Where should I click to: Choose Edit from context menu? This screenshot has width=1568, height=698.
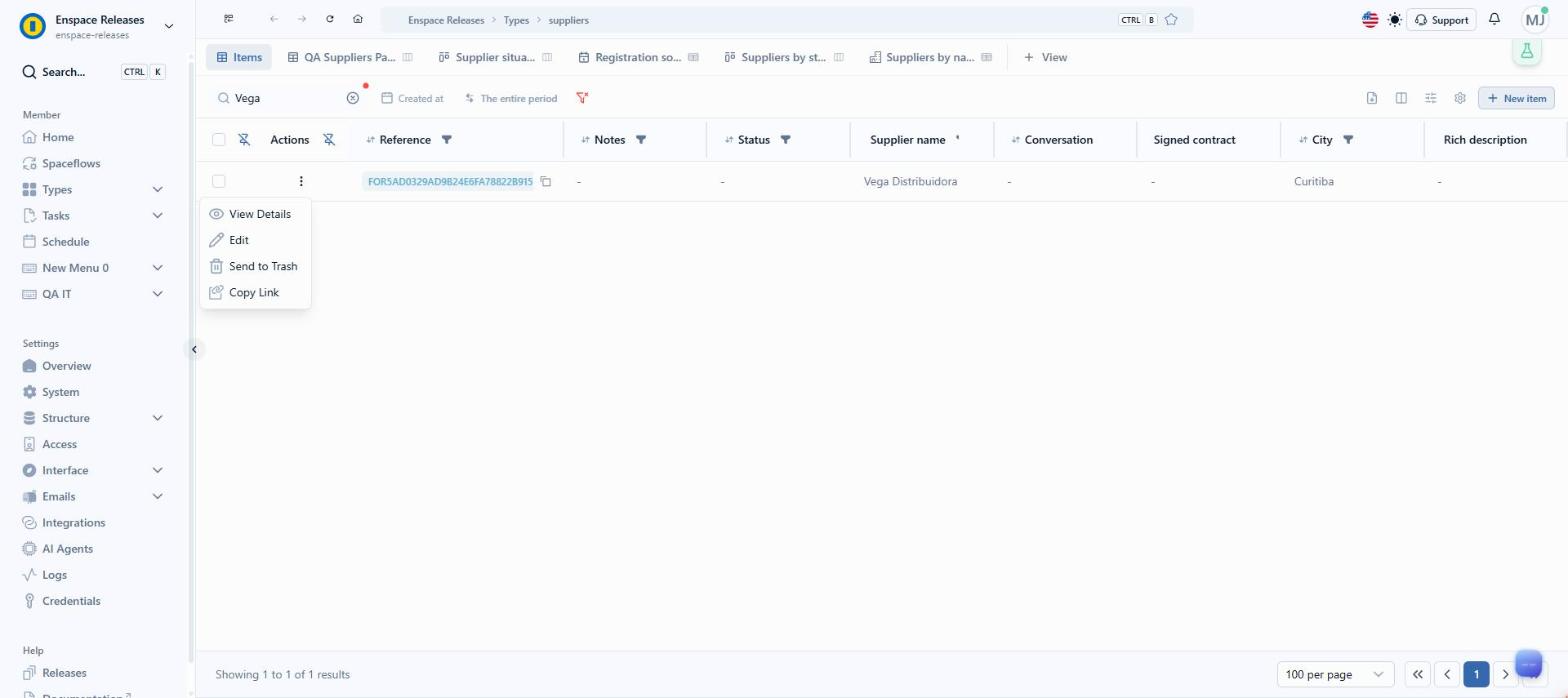coord(255,240)
